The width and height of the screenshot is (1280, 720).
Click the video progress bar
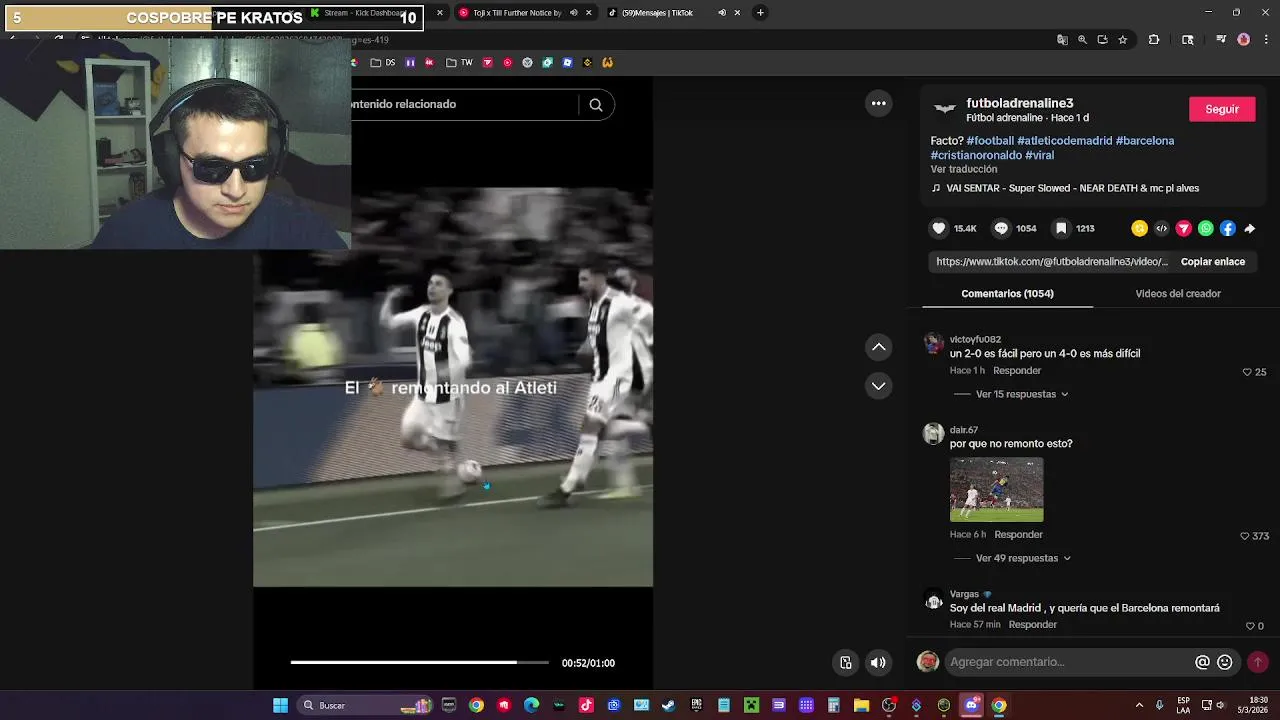[419, 662]
